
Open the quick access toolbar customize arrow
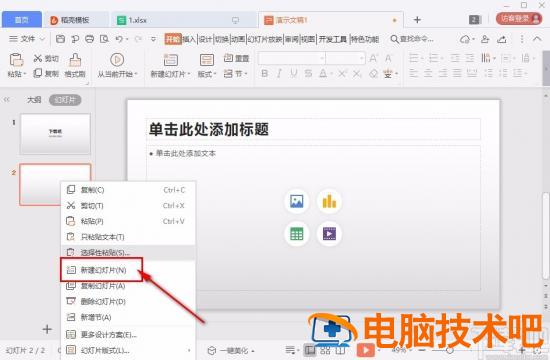click(x=153, y=39)
